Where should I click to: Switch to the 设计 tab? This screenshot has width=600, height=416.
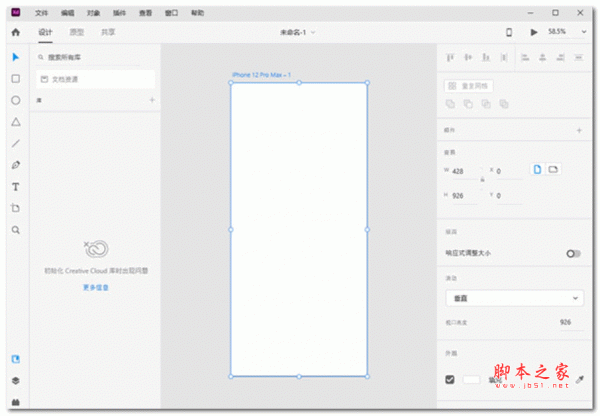(45, 33)
